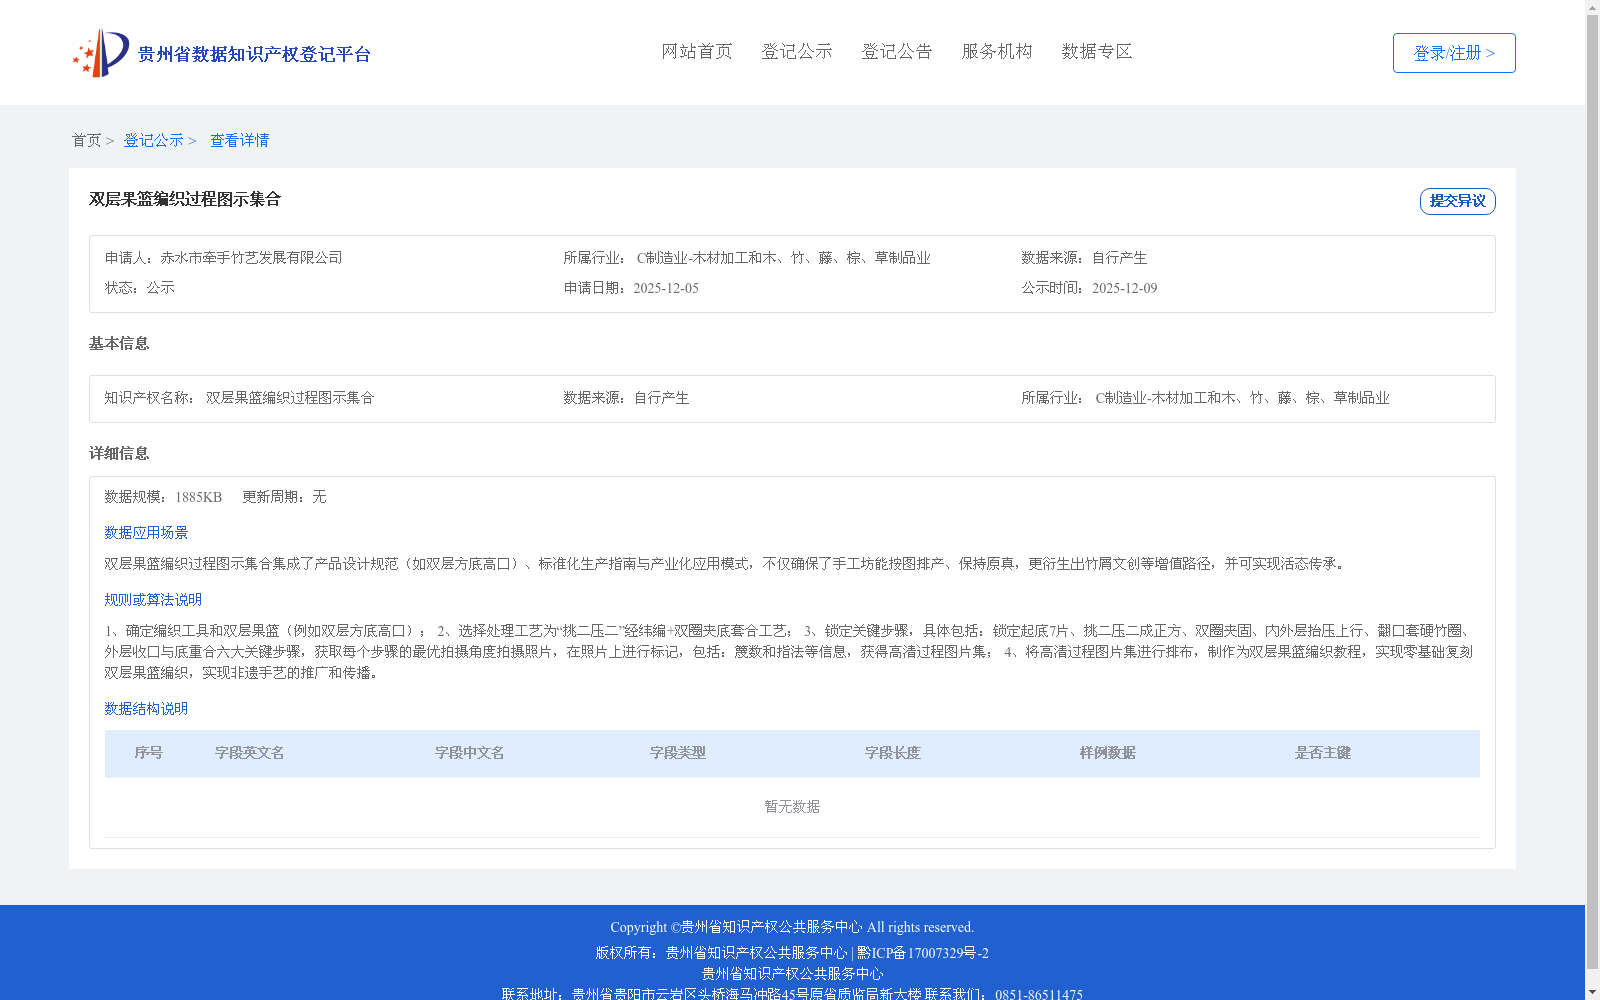Image resolution: width=1600 pixels, height=1000 pixels.
Task: Go to 登记公告 in top navigation
Action: pos(897,51)
